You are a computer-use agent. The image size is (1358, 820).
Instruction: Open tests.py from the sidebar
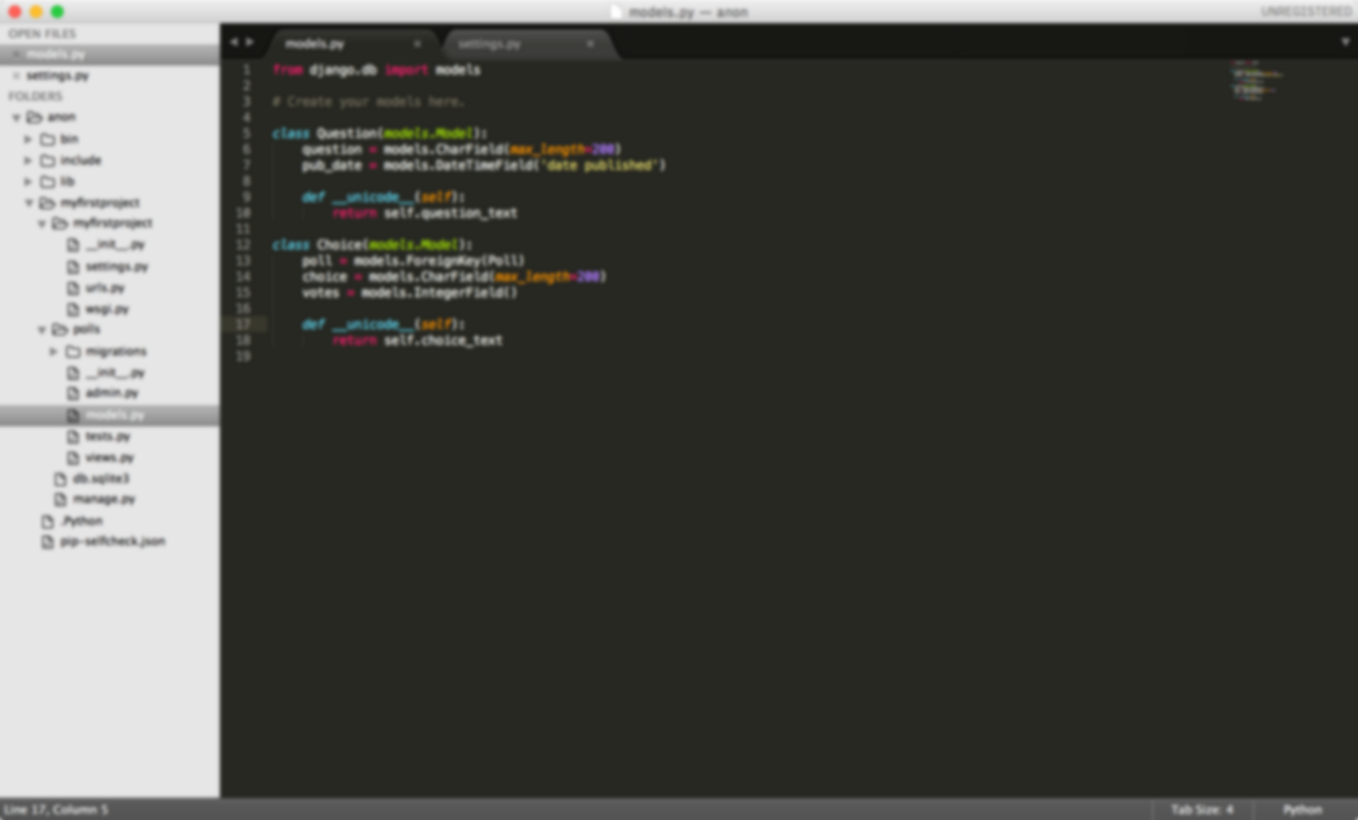click(x=108, y=436)
